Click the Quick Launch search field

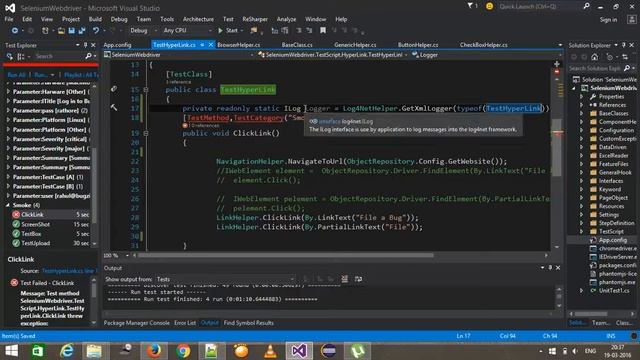pyautogui.click(x=539, y=7)
